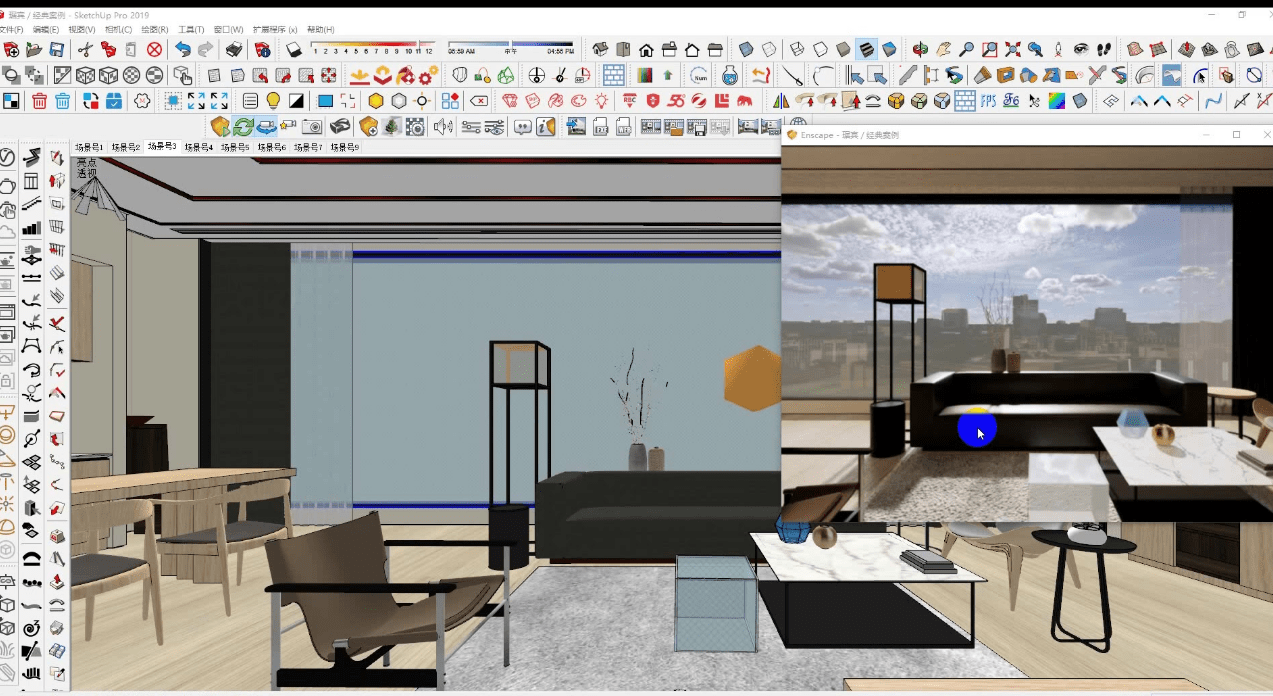This screenshot has height=696, width=1273.
Task: Switch to scene tab 场景号5
Action: click(234, 147)
